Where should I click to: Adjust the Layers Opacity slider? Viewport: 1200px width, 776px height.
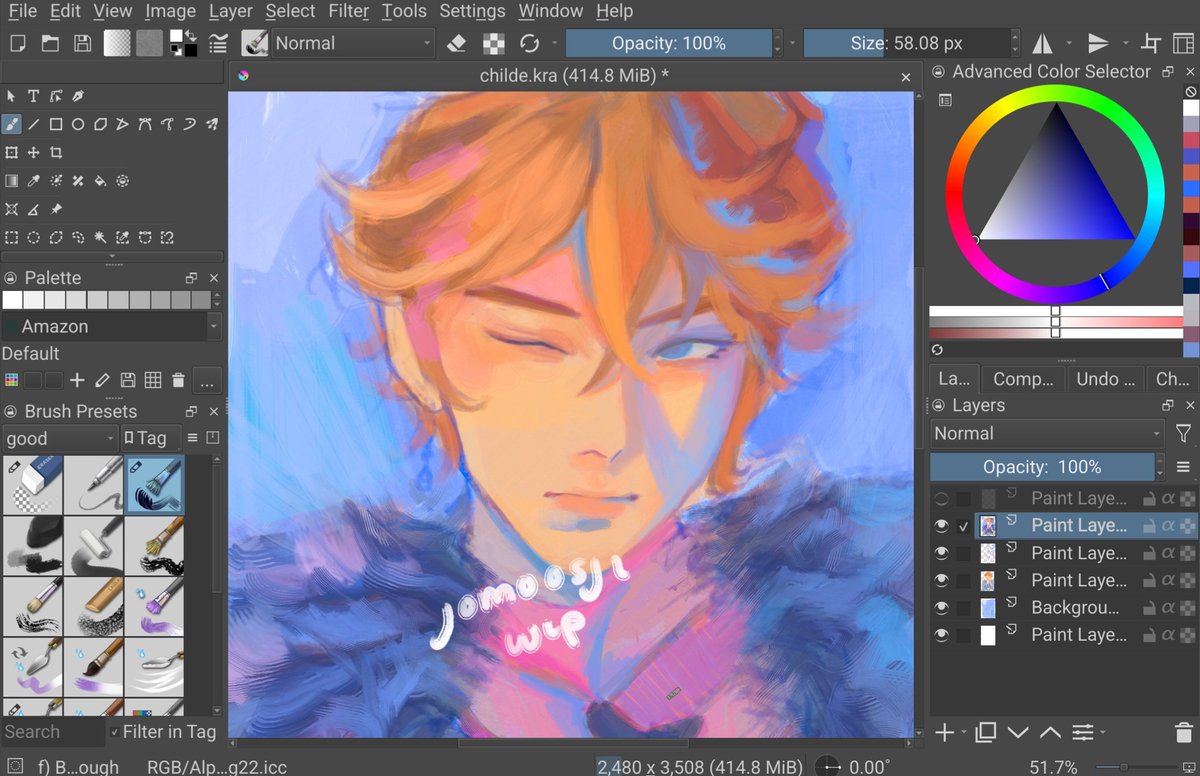point(1041,467)
